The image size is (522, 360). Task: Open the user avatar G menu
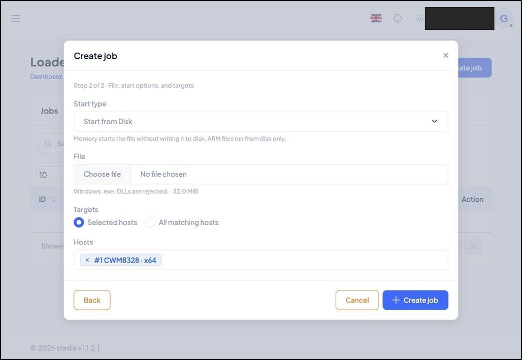pyautogui.click(x=504, y=19)
